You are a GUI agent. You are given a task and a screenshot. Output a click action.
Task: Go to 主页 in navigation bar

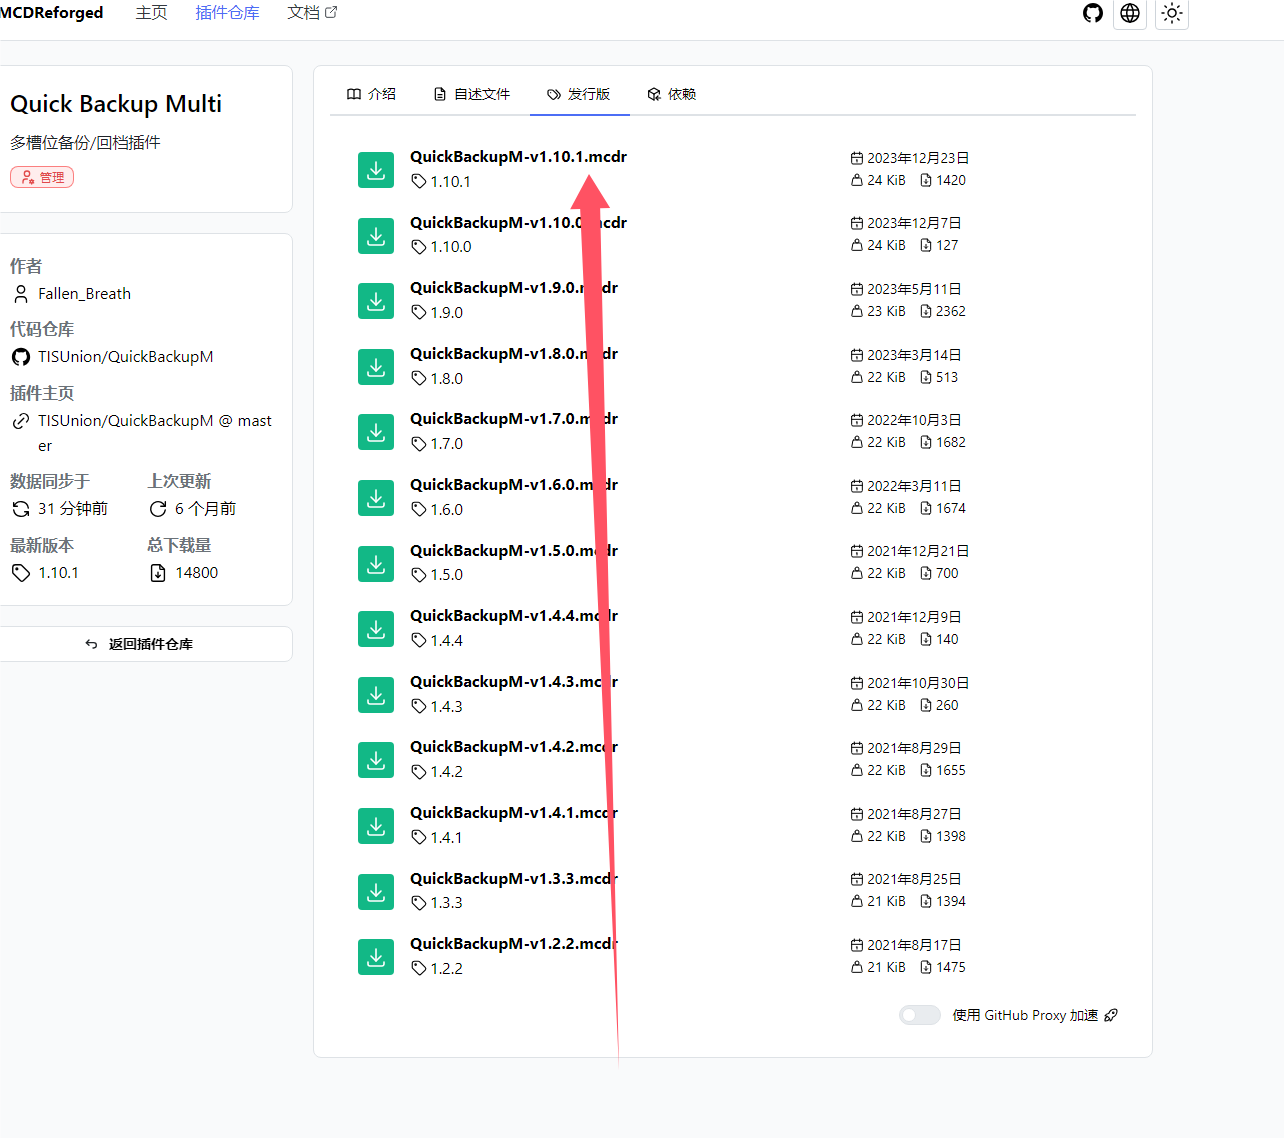[152, 13]
